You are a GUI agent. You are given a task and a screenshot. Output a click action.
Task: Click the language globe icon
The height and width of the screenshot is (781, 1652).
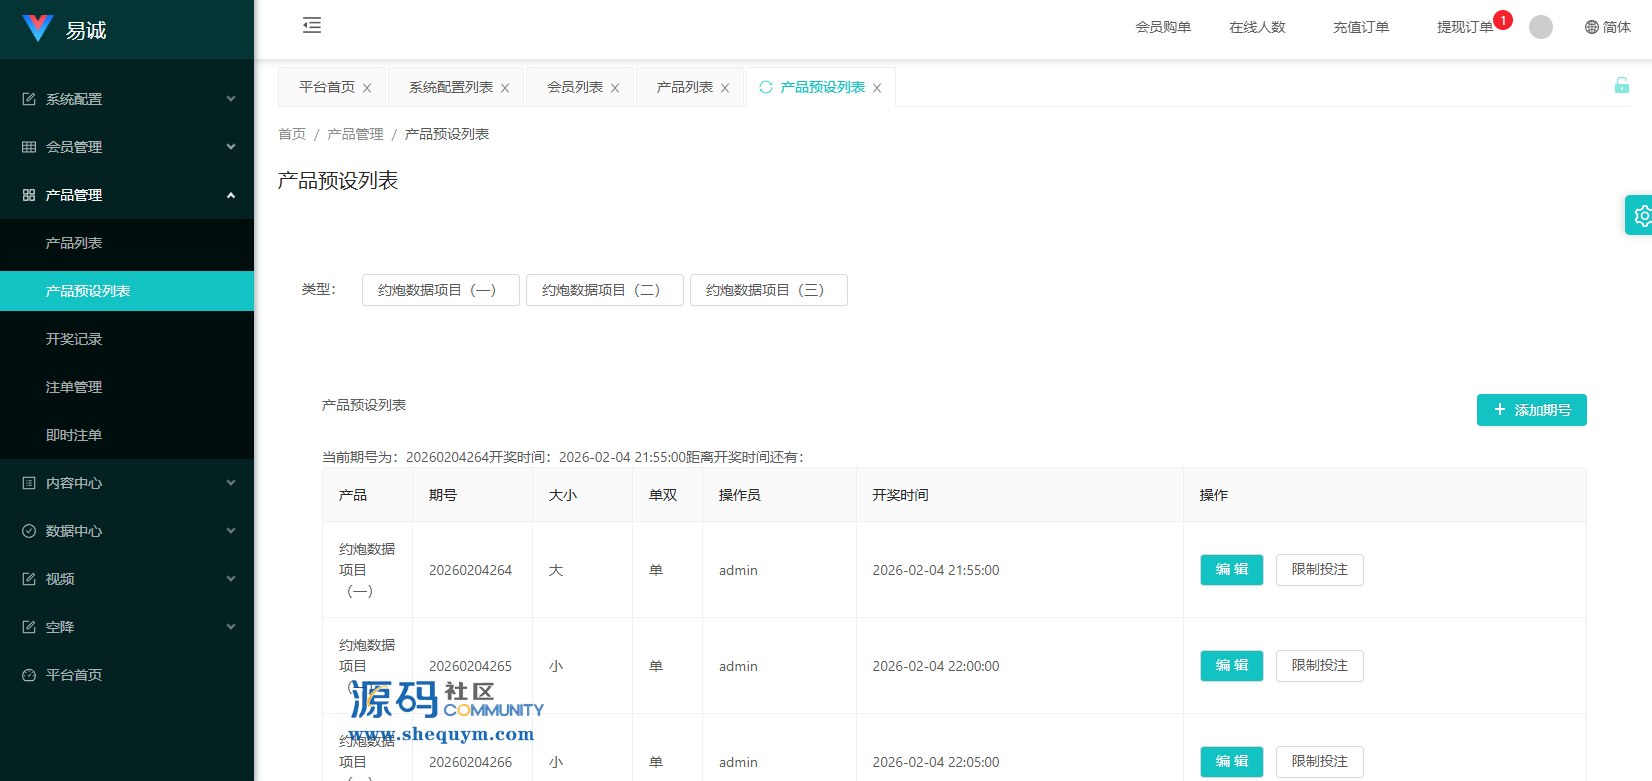coord(1592,27)
